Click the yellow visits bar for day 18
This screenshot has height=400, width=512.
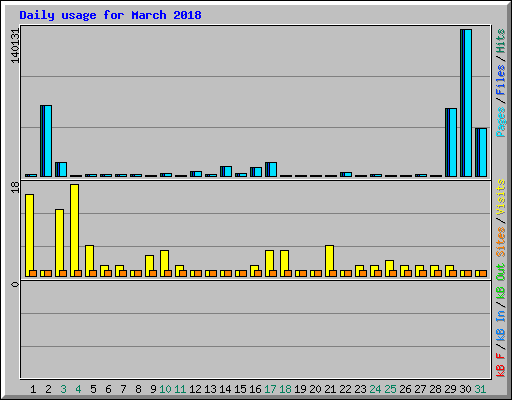point(284,263)
